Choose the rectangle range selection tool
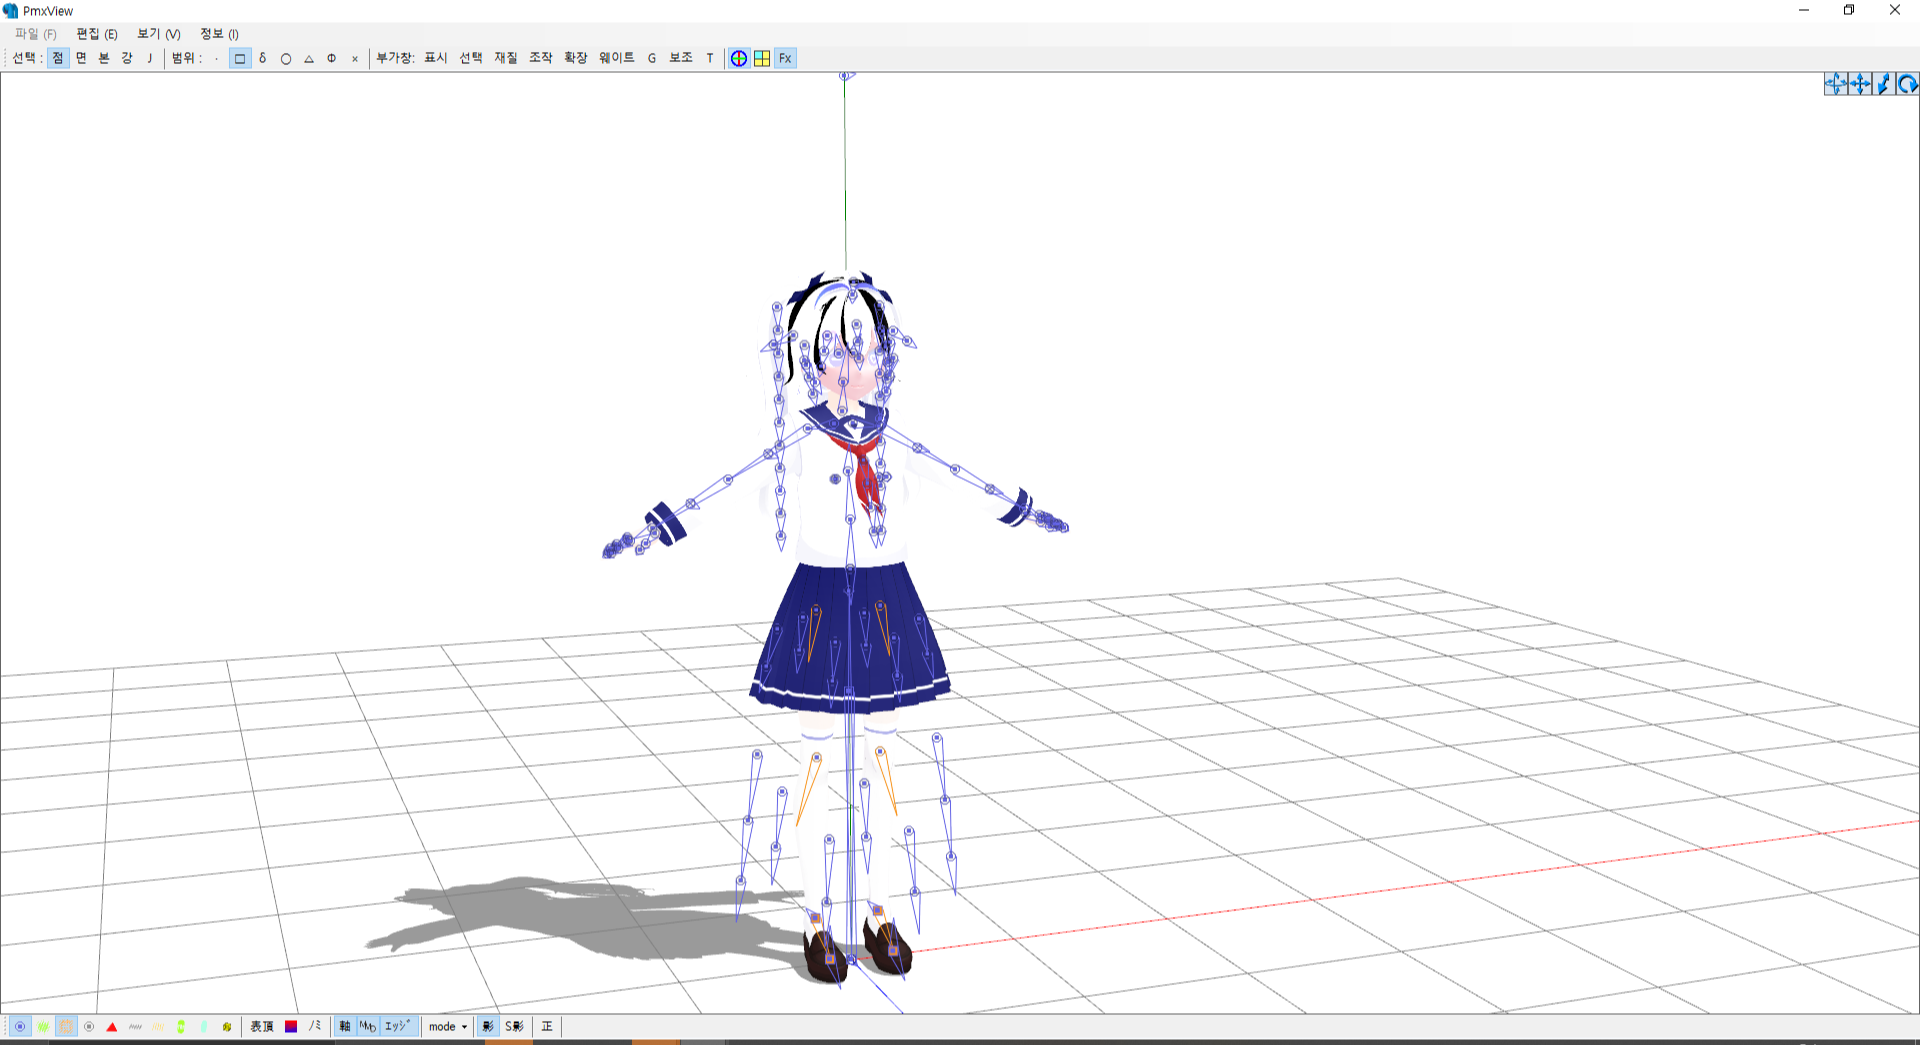The width and height of the screenshot is (1920, 1045). point(240,58)
